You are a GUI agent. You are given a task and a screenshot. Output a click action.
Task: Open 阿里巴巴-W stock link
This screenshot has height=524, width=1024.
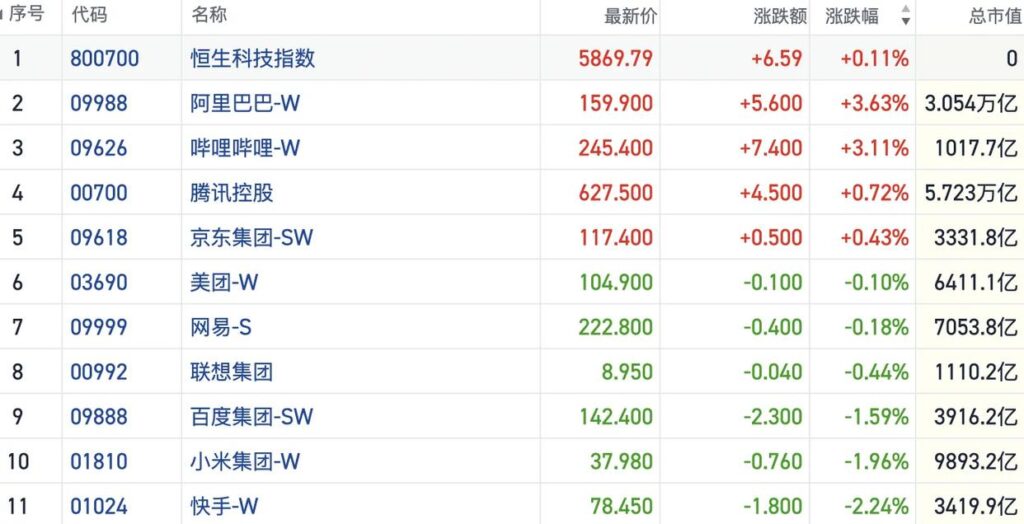245,103
